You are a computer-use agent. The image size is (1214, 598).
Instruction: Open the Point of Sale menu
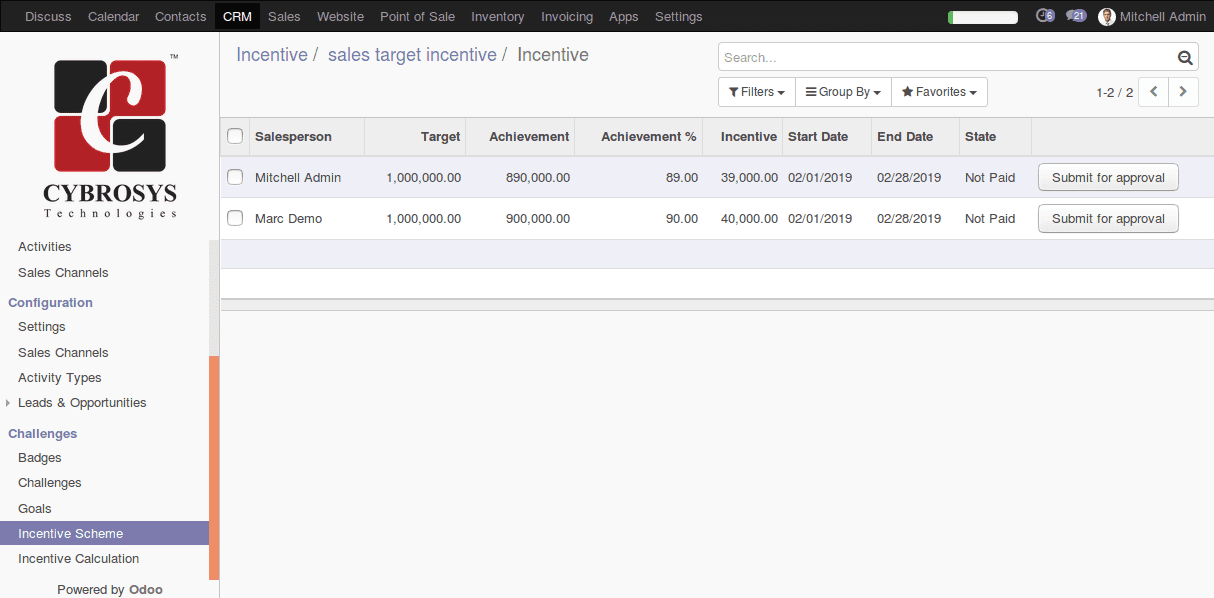(x=417, y=16)
